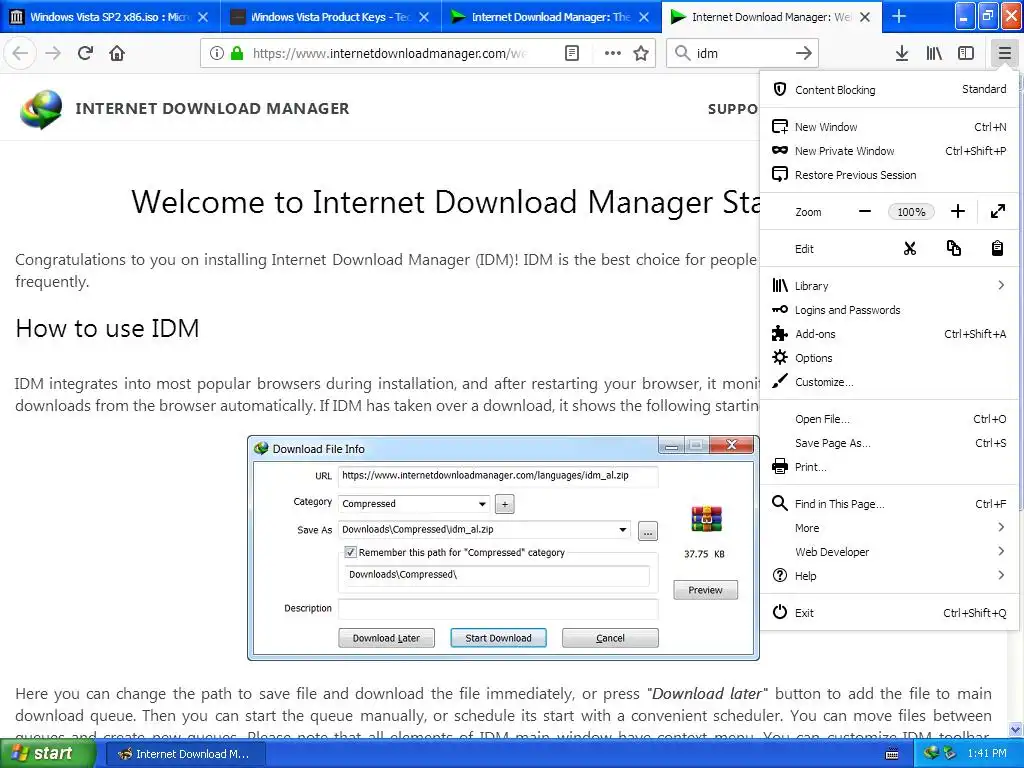
Task: Paste using Edit clipboard icon
Action: point(997,249)
